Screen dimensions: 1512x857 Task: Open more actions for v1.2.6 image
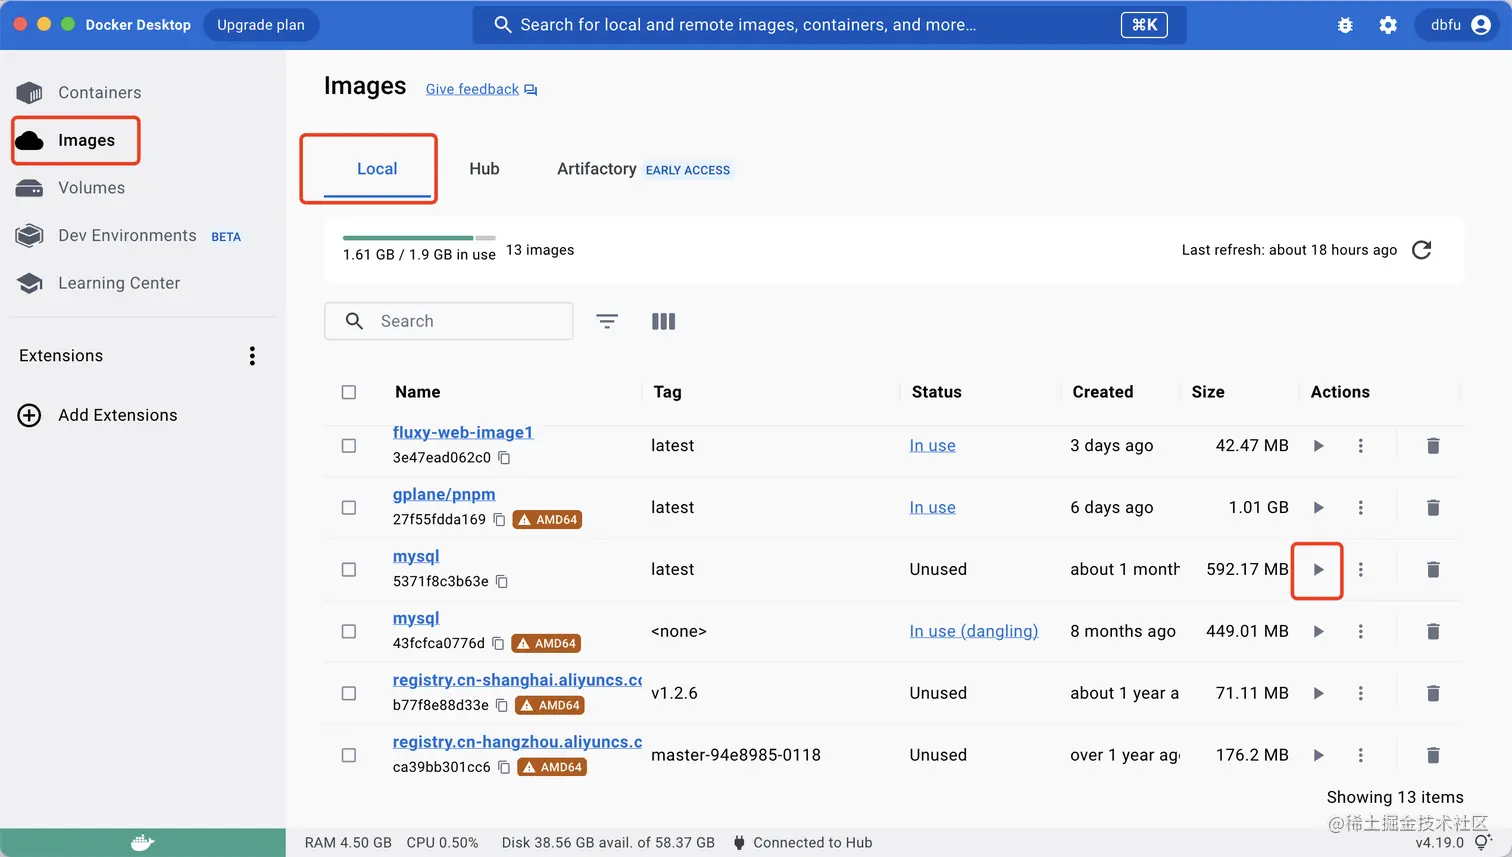point(1360,694)
